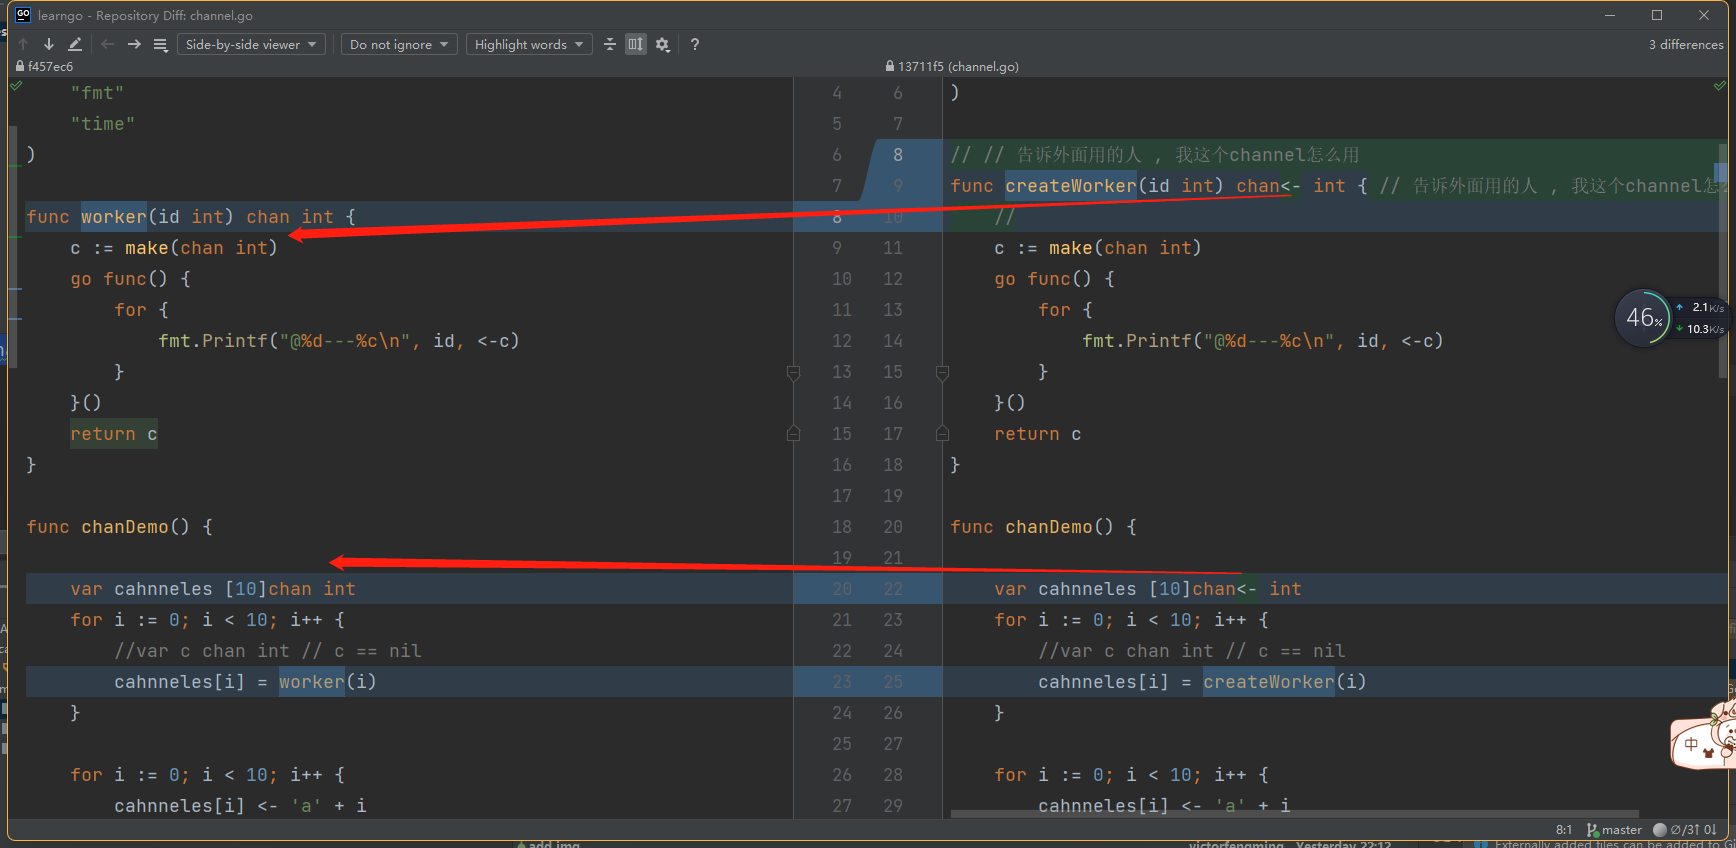Screen dimensions: 1736x848
Task: Click the green checkmark in right pane corner
Action: click(1719, 87)
